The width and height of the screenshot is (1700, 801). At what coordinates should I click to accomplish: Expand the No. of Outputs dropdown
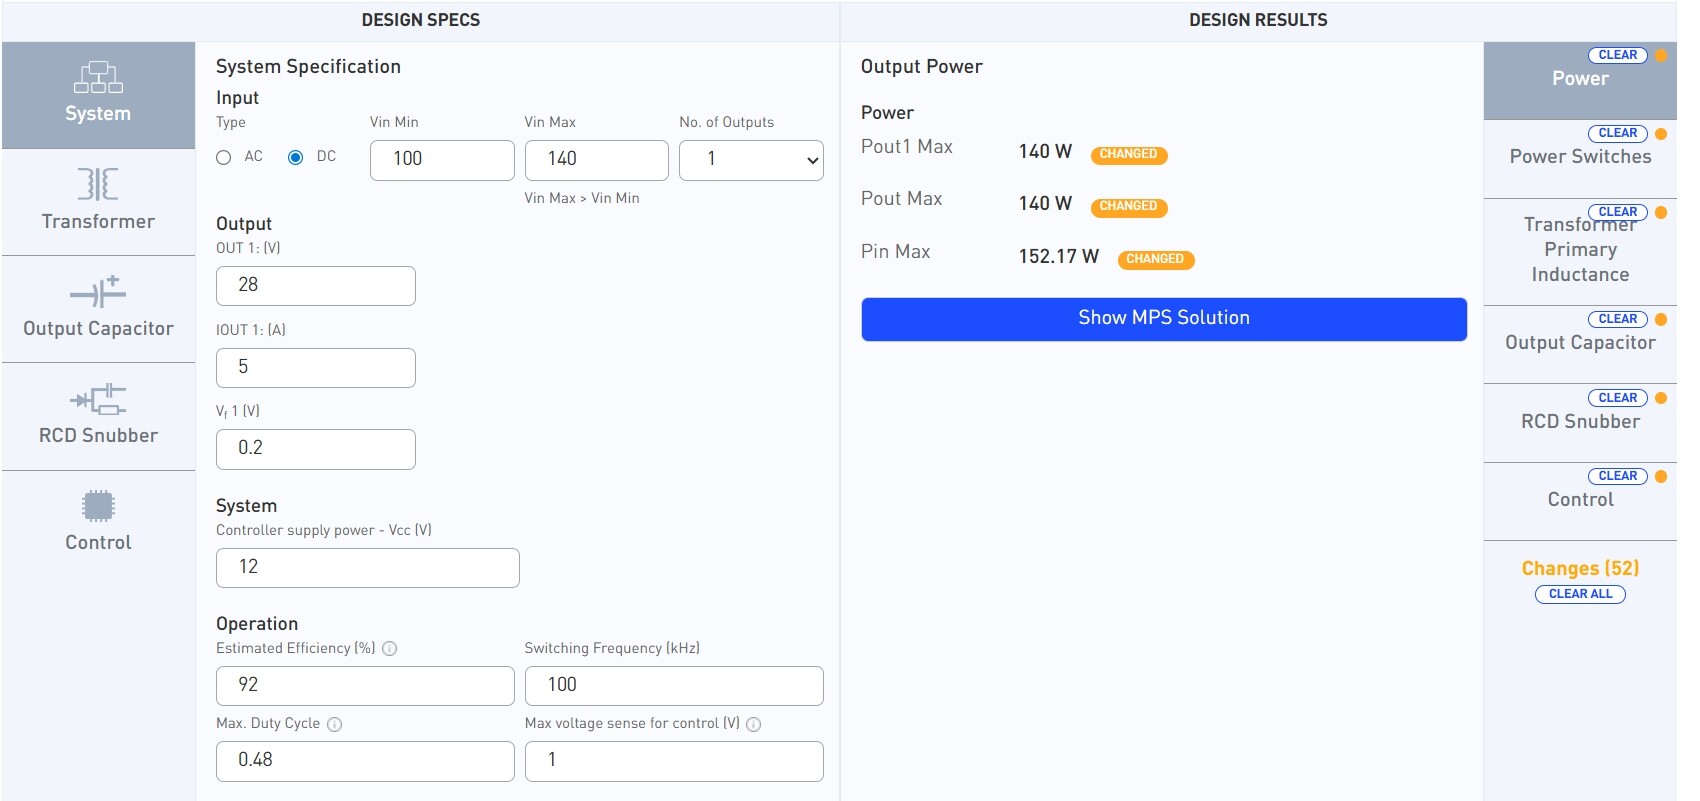click(750, 160)
